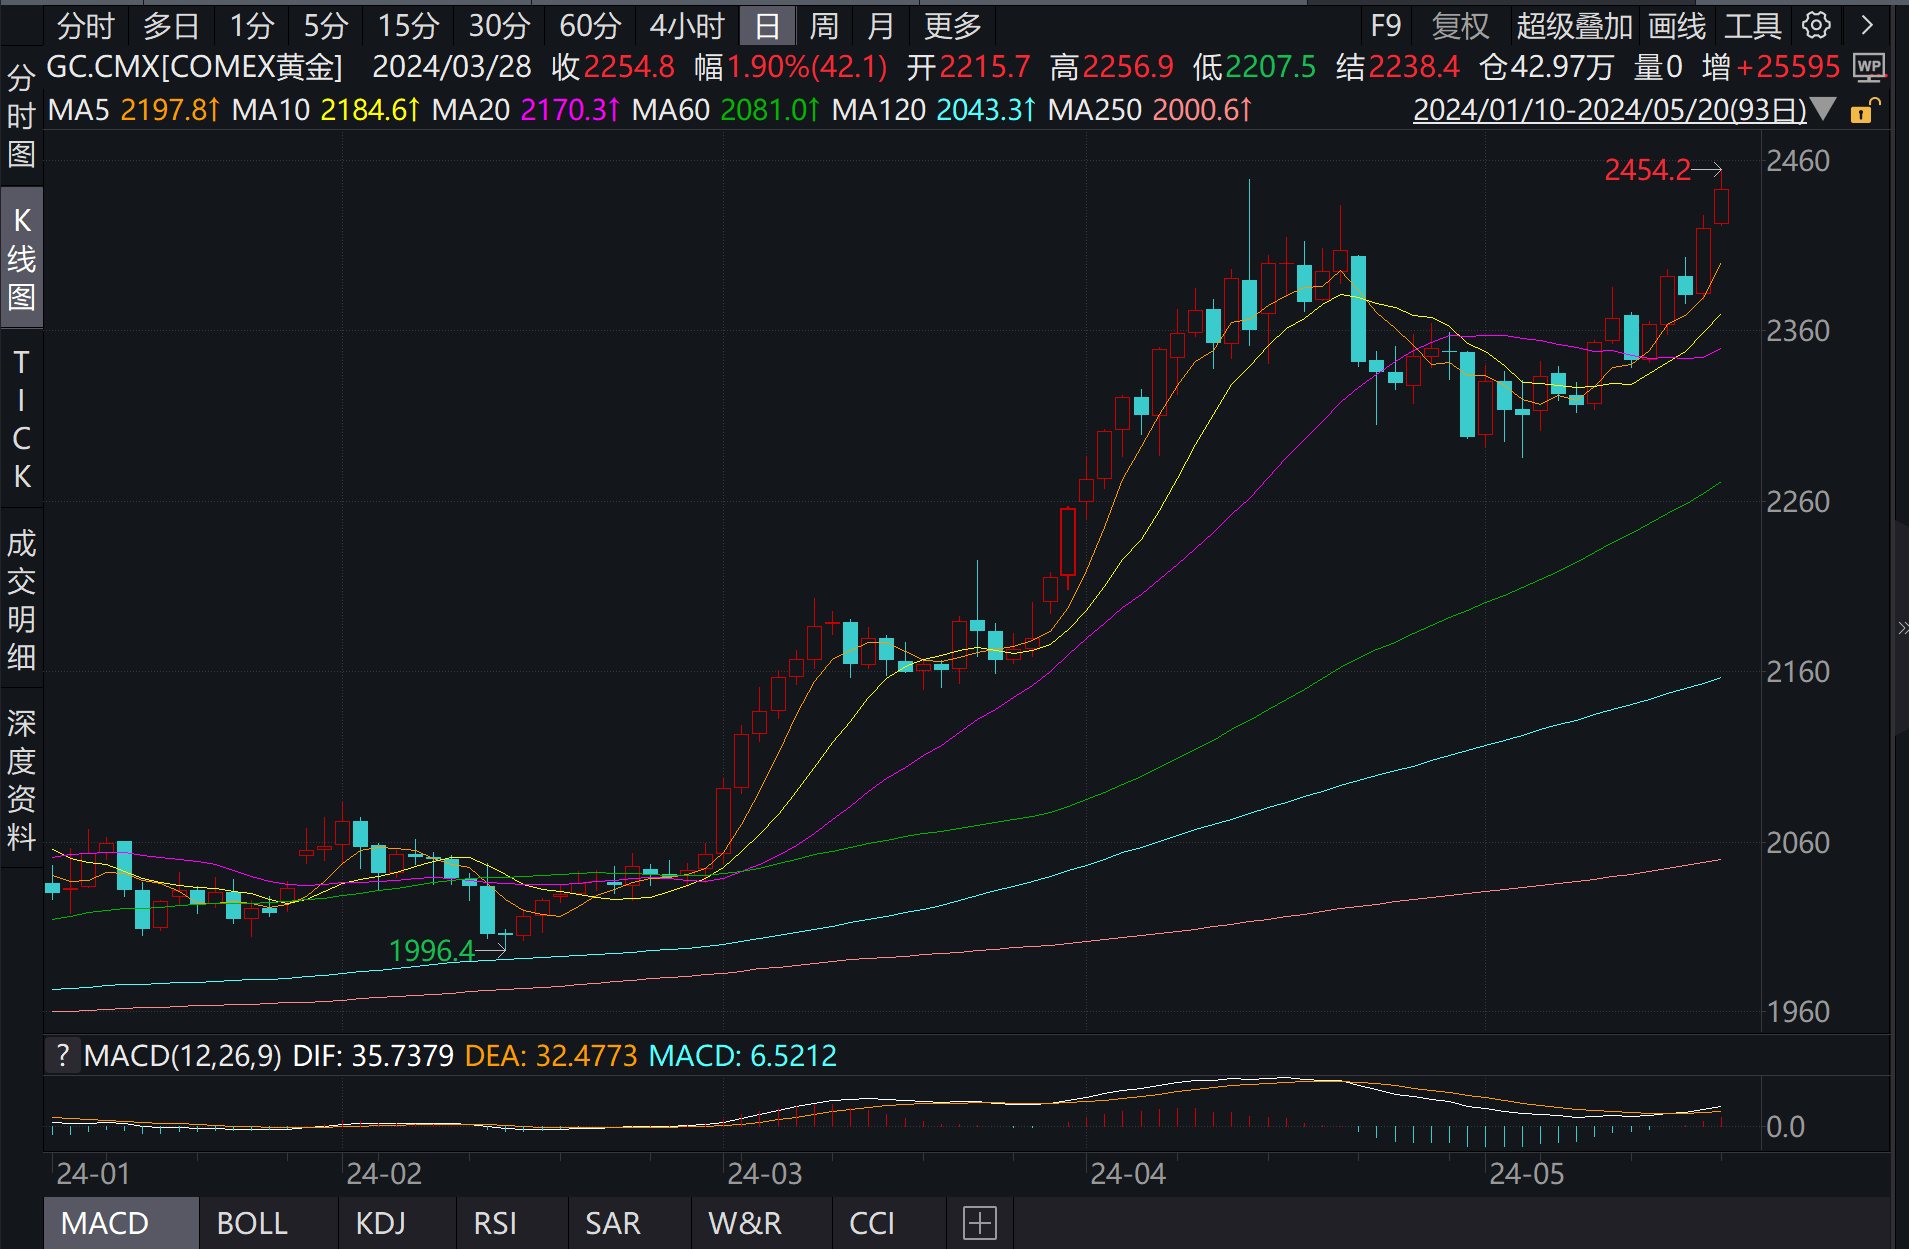The image size is (1909, 1249).
Task: Click the right arrow icon in top toolbar
Action: click(1866, 25)
